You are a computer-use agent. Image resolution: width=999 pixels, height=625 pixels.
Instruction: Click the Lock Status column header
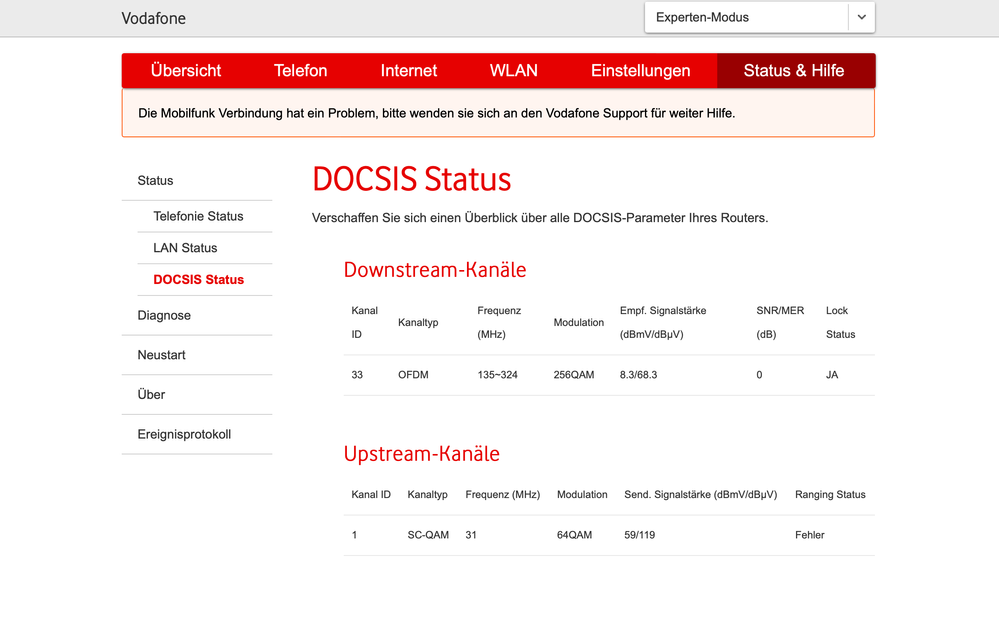[840, 322]
